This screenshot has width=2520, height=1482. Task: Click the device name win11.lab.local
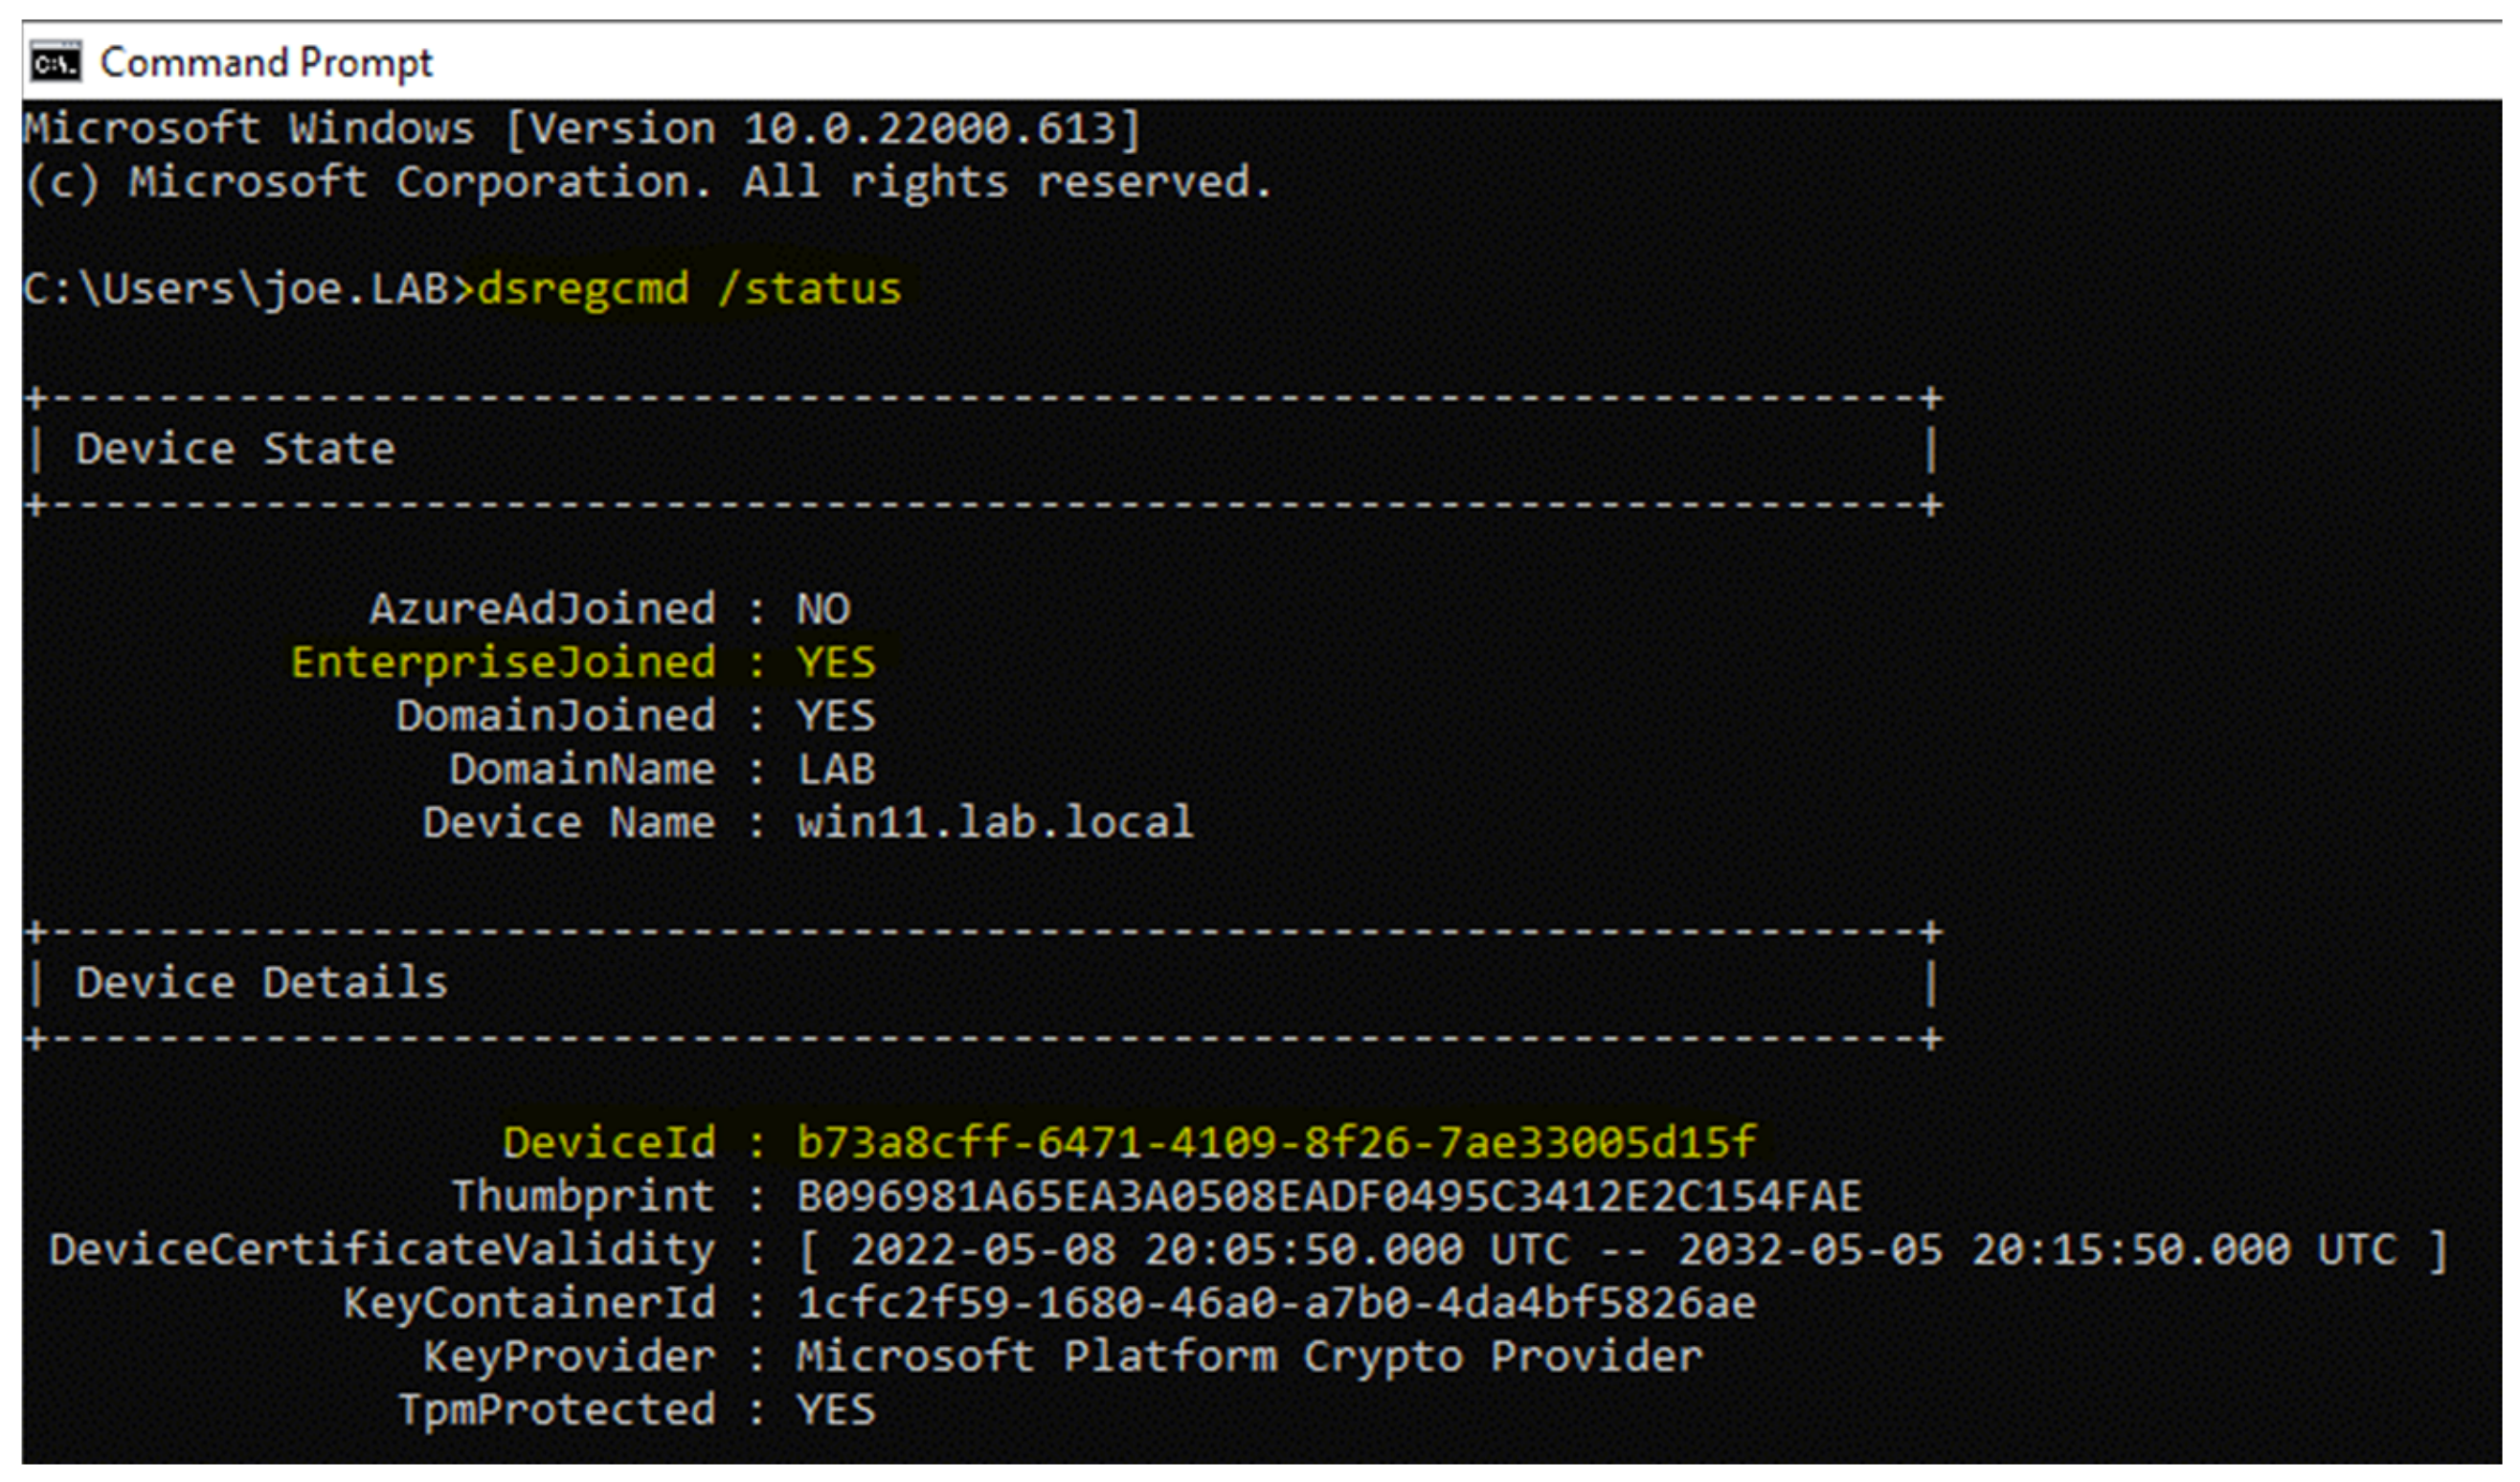coord(994,823)
